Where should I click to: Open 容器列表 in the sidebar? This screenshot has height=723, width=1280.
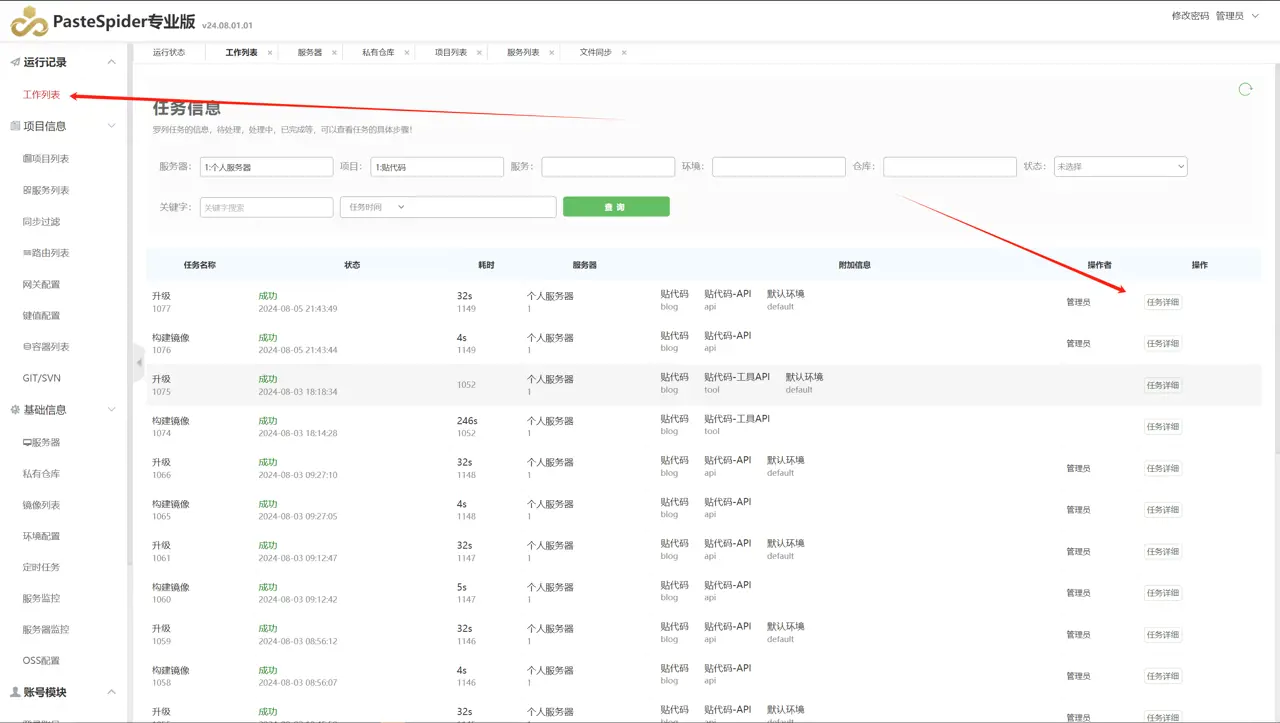(x=46, y=347)
